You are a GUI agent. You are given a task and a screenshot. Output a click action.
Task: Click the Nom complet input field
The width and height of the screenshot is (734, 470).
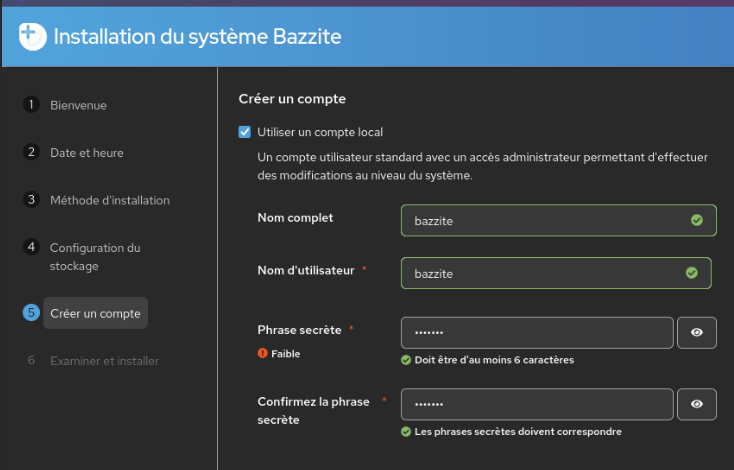coord(540,220)
